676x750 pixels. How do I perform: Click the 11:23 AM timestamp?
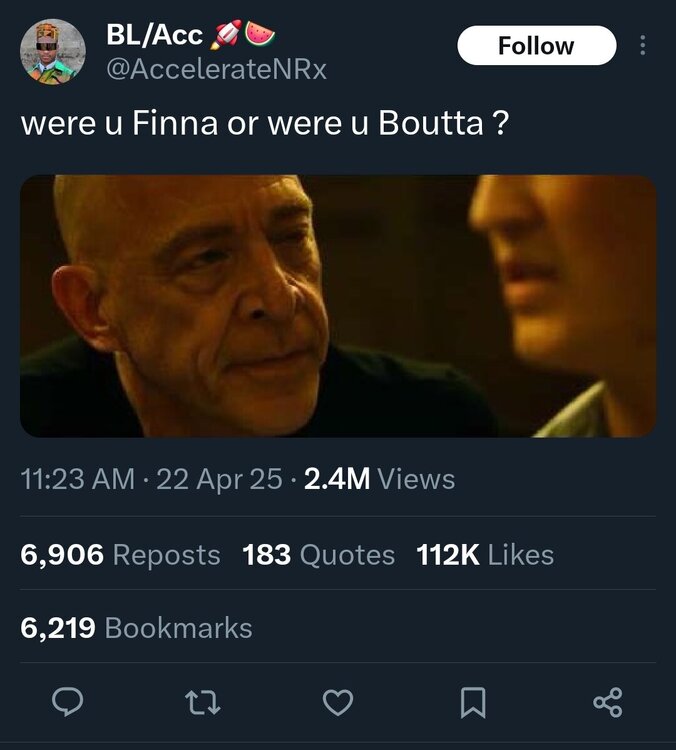coord(77,479)
